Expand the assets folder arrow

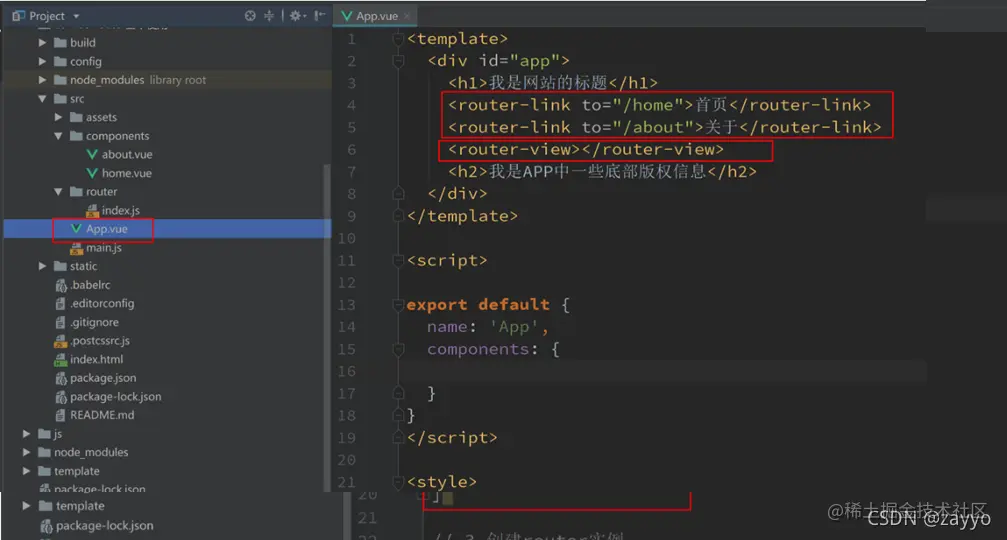[58, 117]
